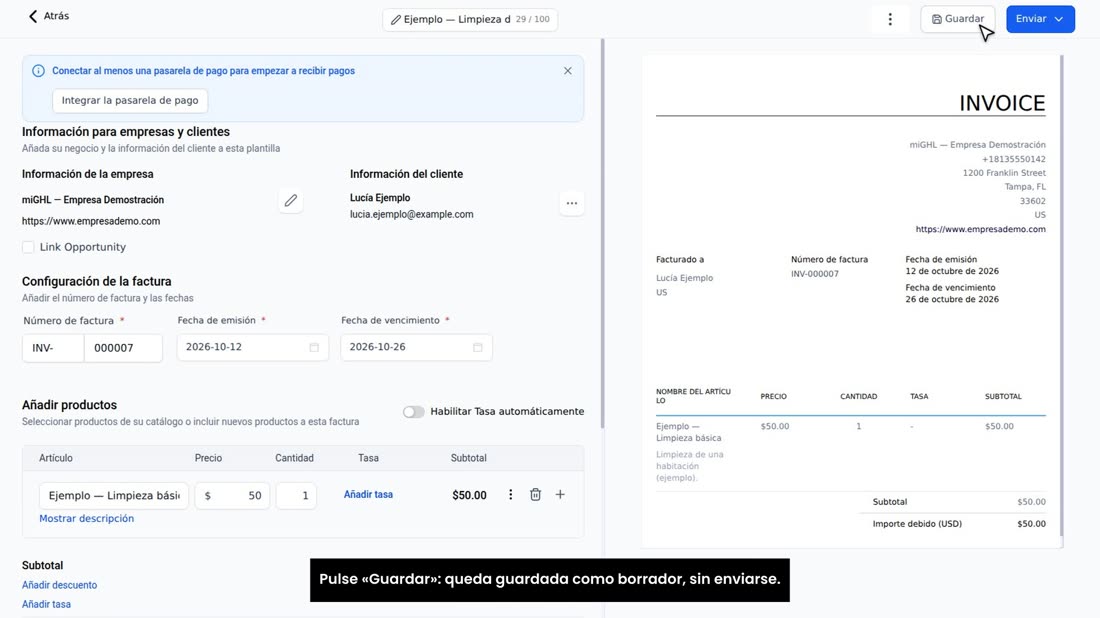Click the email lucia.ejemplo@example.com
Image resolution: width=1100 pixels, height=618 pixels.
coord(412,215)
